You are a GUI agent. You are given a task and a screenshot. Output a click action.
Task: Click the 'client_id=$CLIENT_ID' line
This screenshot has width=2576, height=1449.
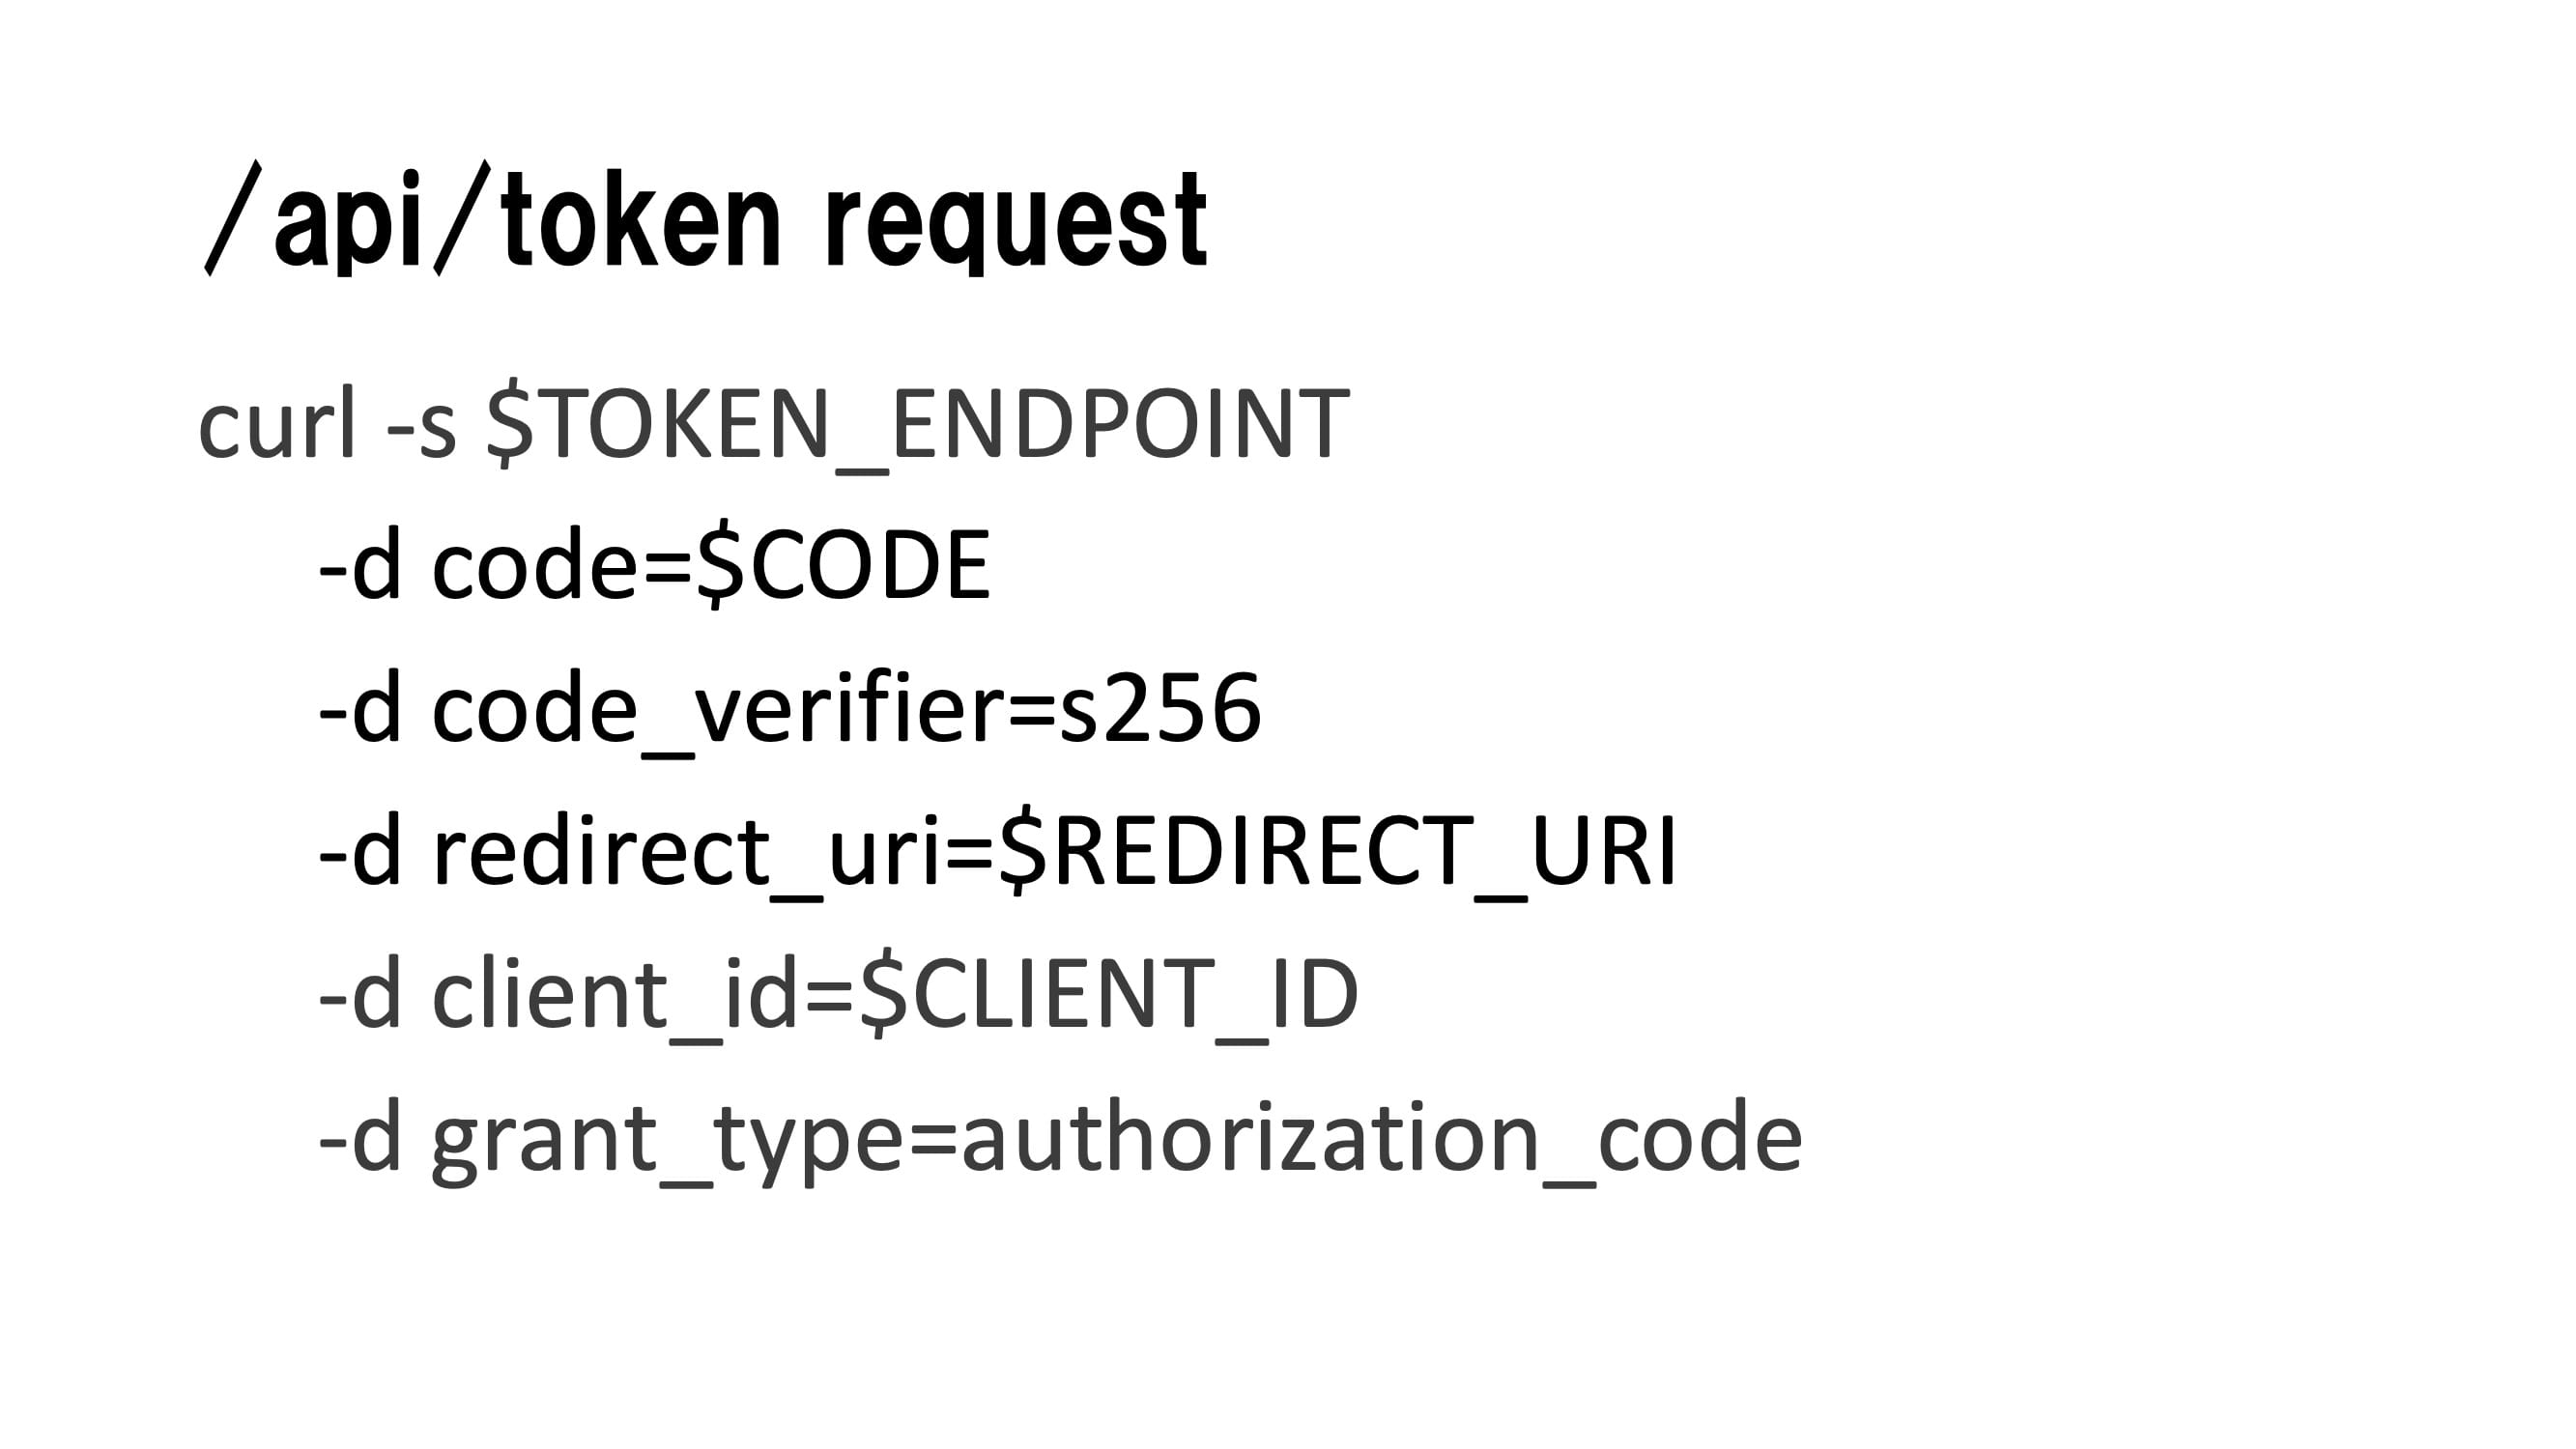838,995
